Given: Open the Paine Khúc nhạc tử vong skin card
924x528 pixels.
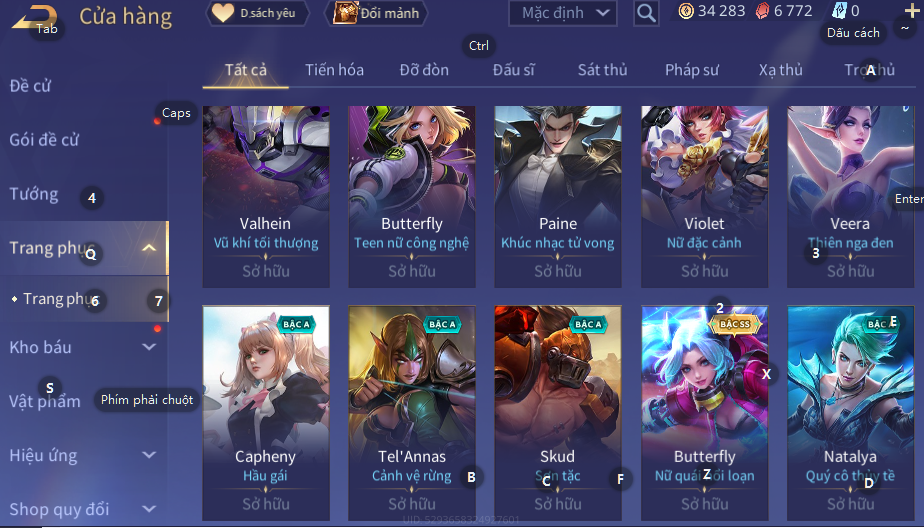Looking at the screenshot, I should click(557, 197).
